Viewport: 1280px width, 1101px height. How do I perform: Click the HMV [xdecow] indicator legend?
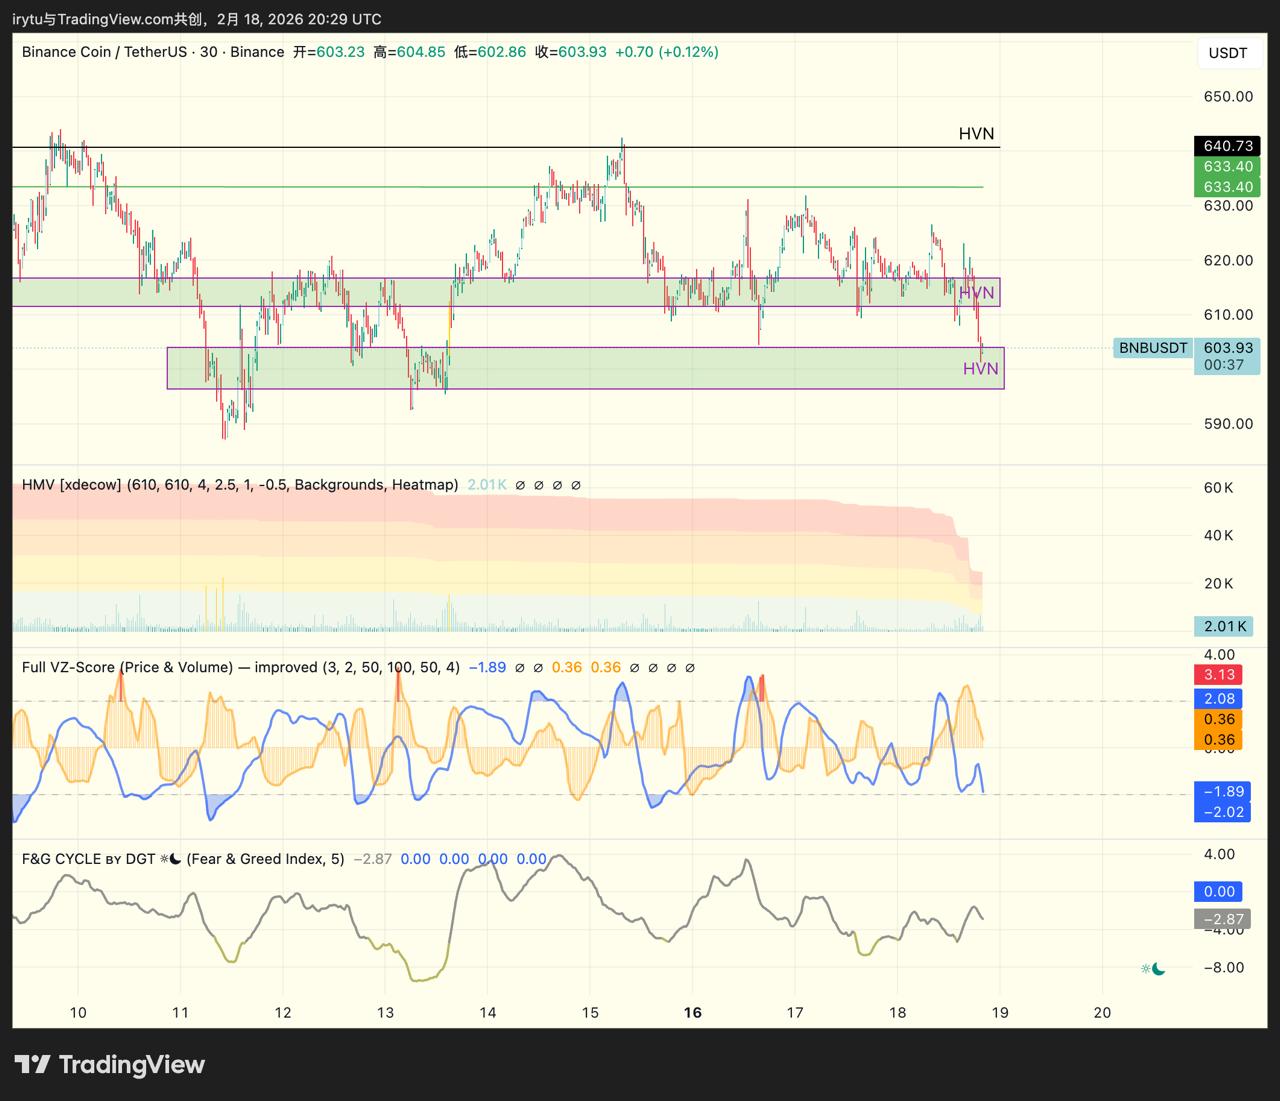click(240, 485)
